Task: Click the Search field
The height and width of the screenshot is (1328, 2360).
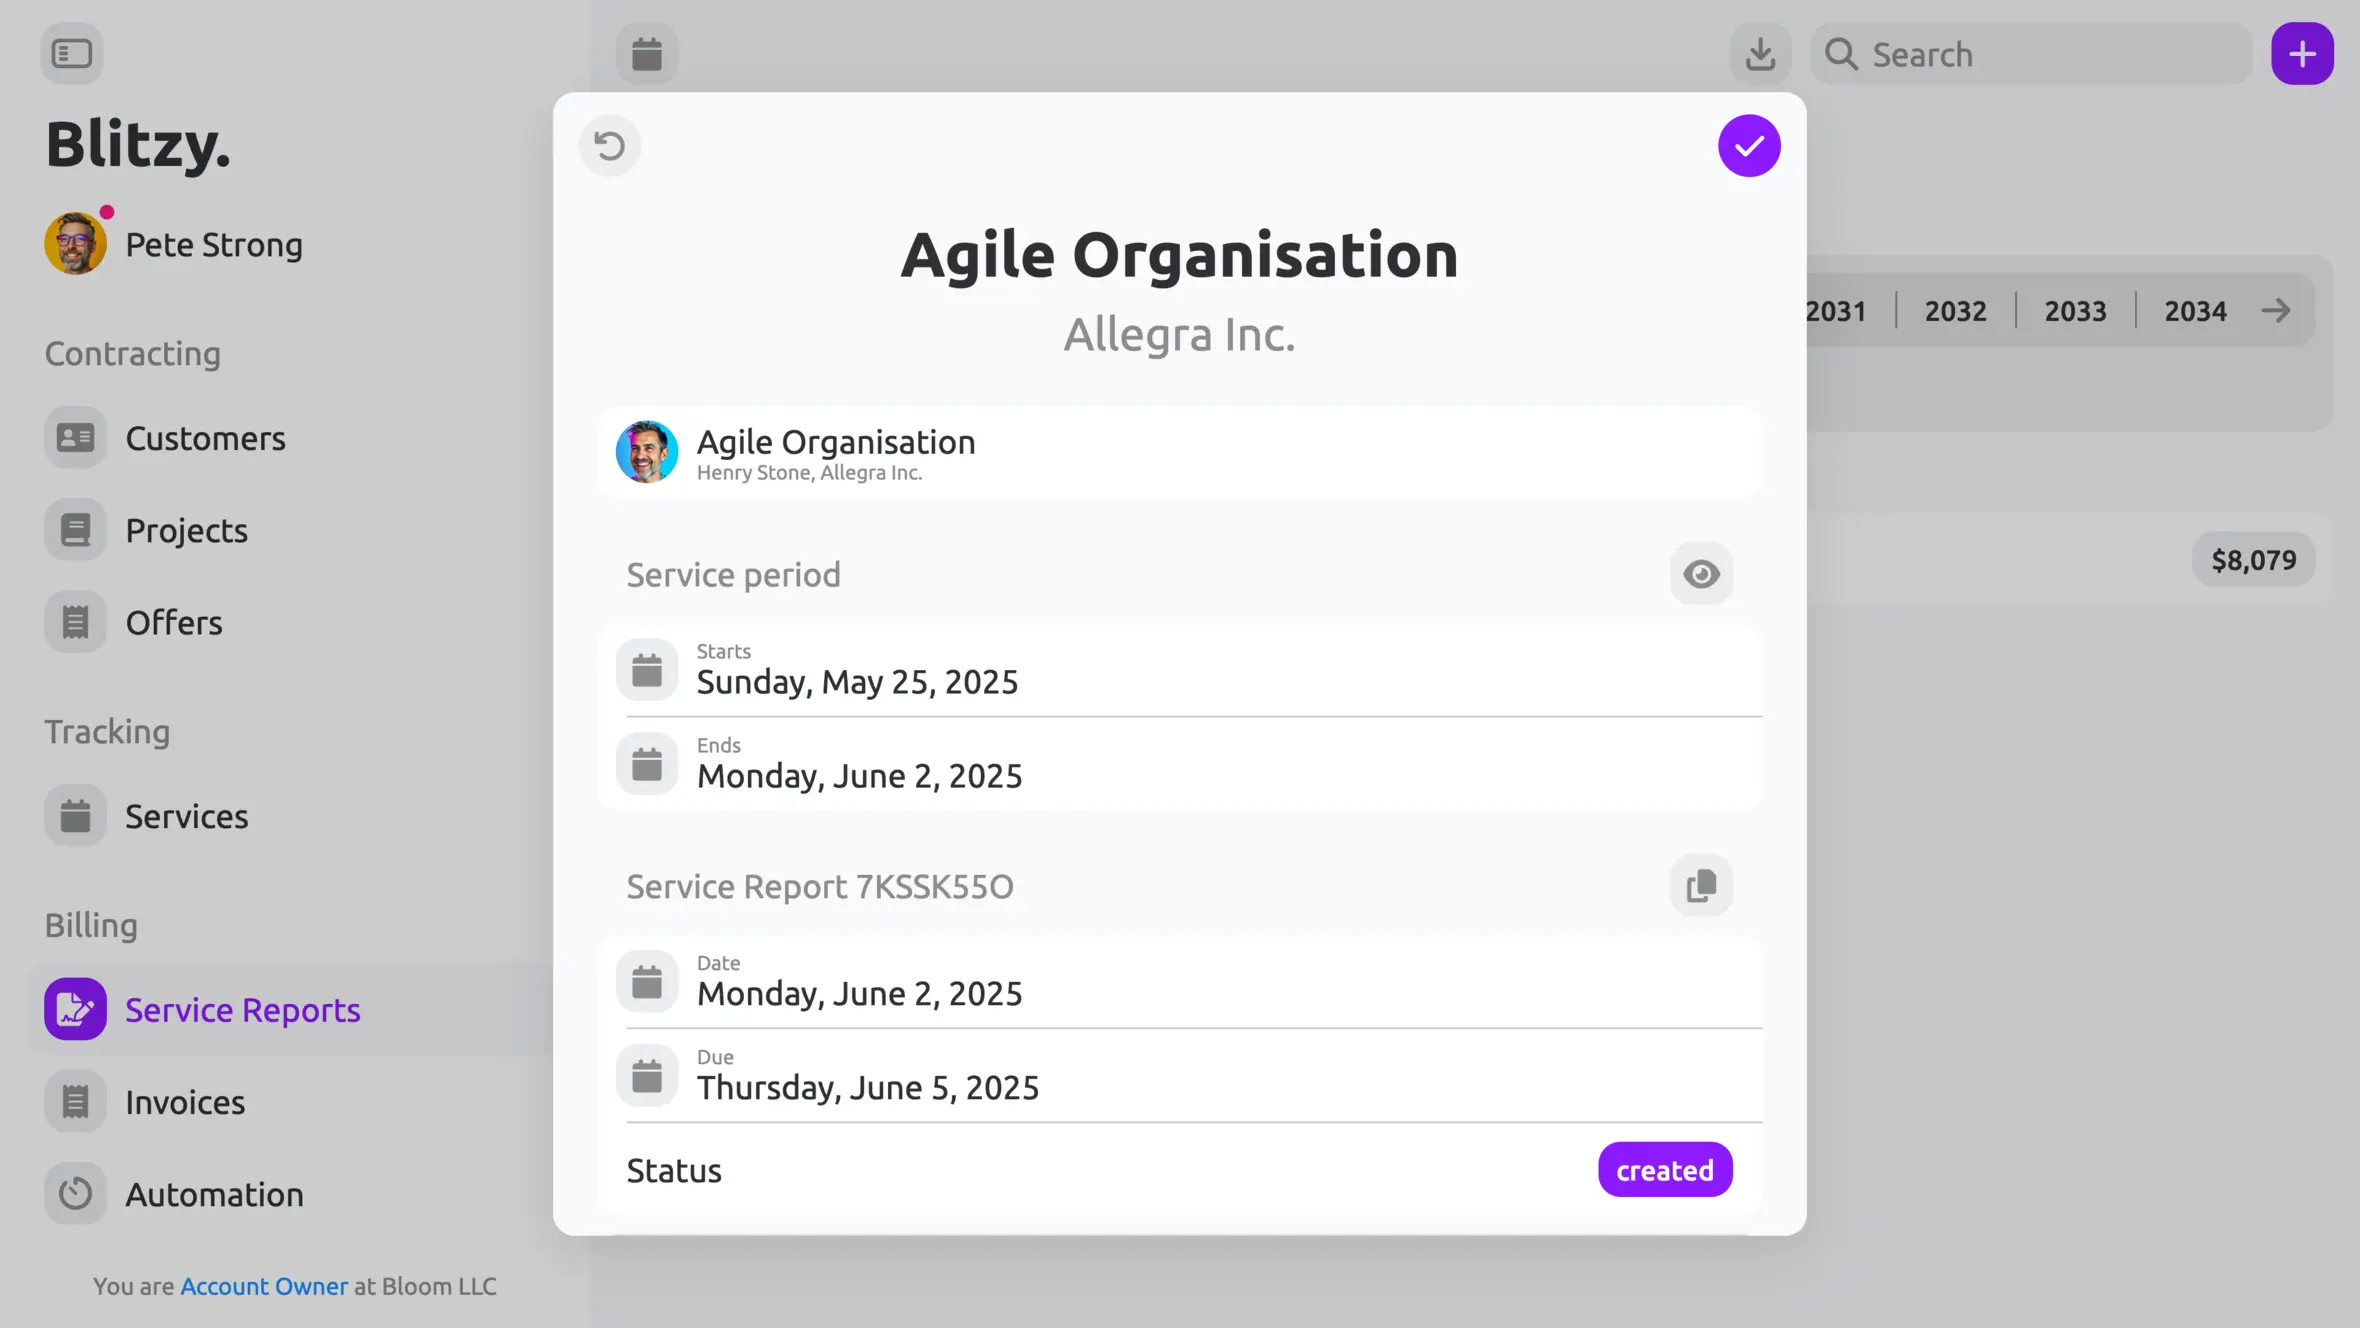Action: click(2031, 54)
